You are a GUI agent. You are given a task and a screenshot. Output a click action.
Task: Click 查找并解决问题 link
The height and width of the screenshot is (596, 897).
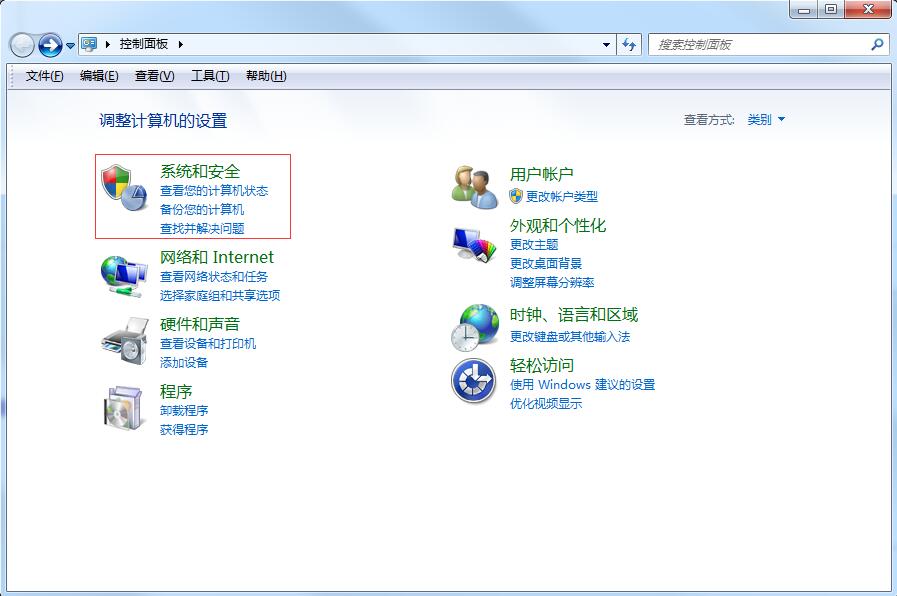(x=202, y=228)
